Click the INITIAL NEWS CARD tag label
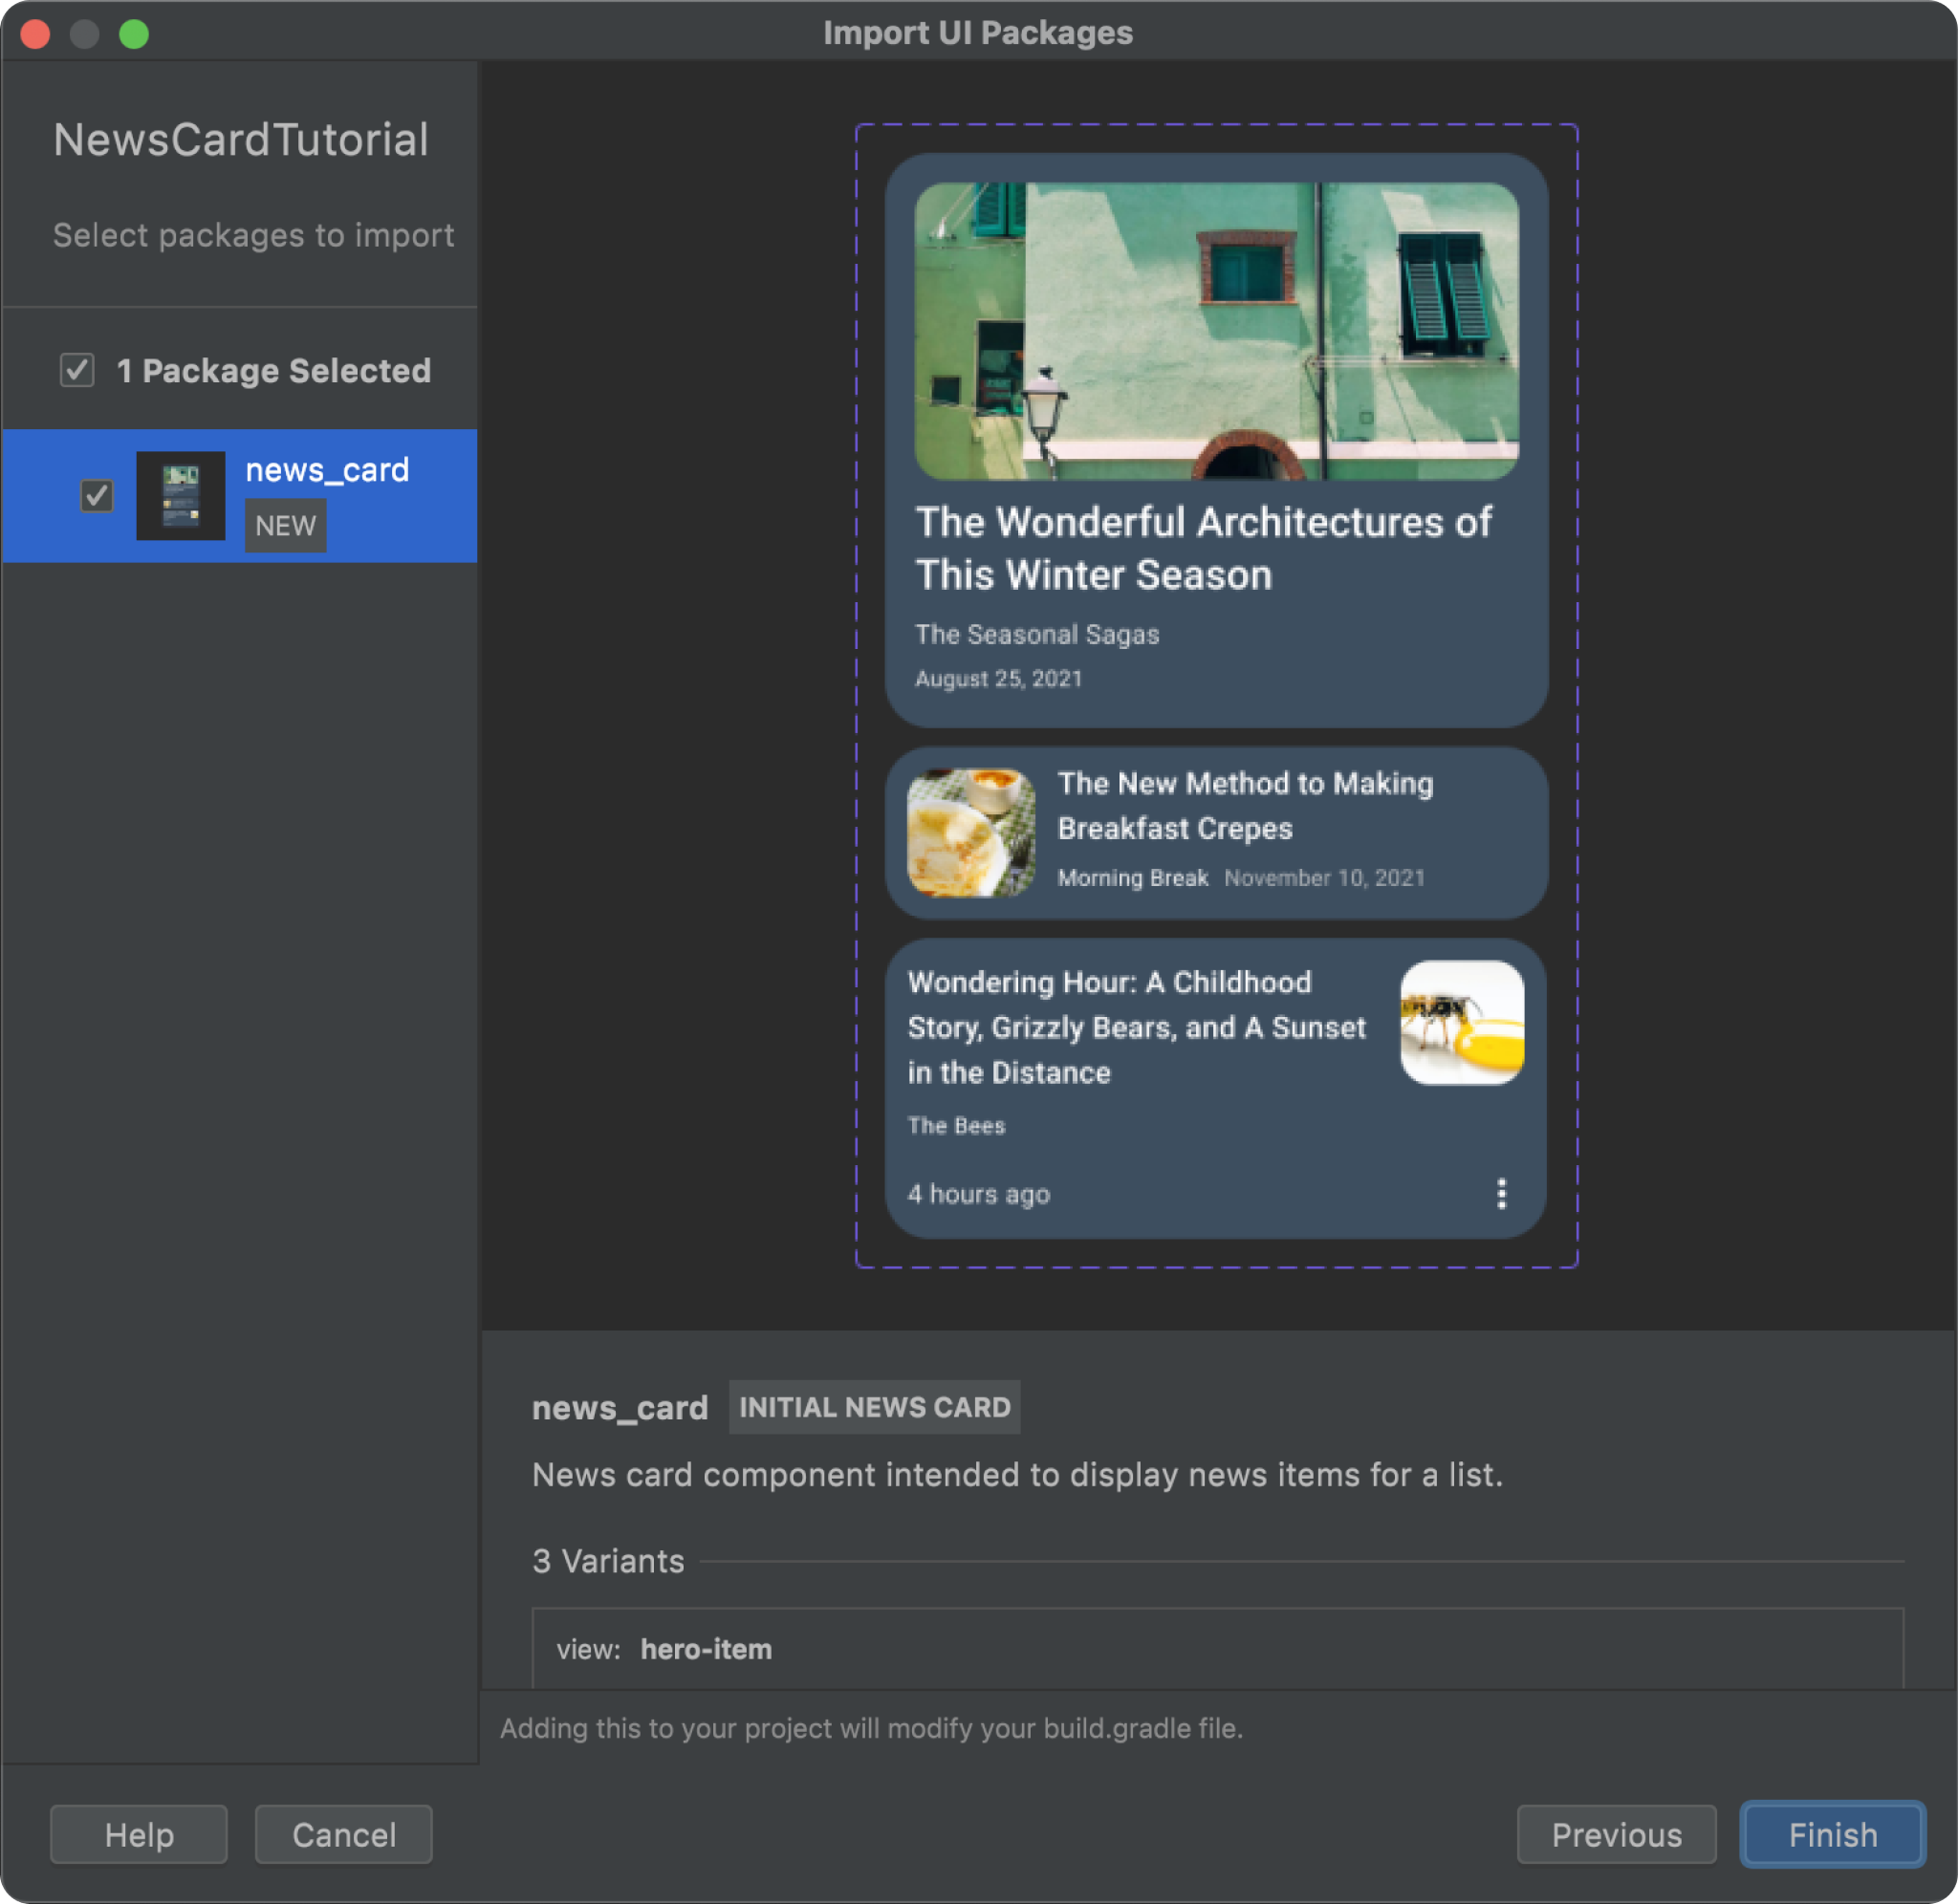1958x1904 pixels. point(871,1408)
